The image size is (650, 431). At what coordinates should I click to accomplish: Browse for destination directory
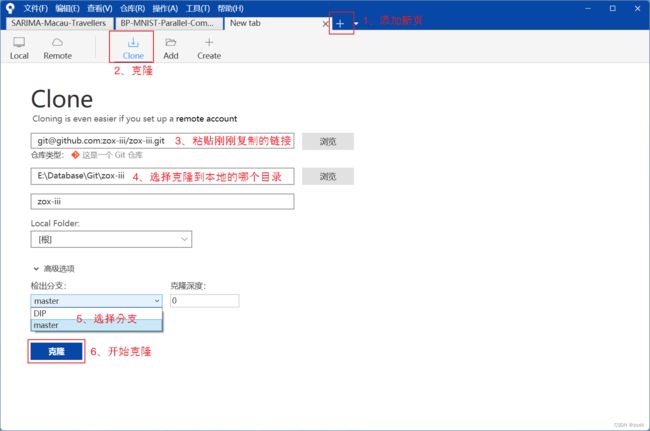[x=327, y=177]
